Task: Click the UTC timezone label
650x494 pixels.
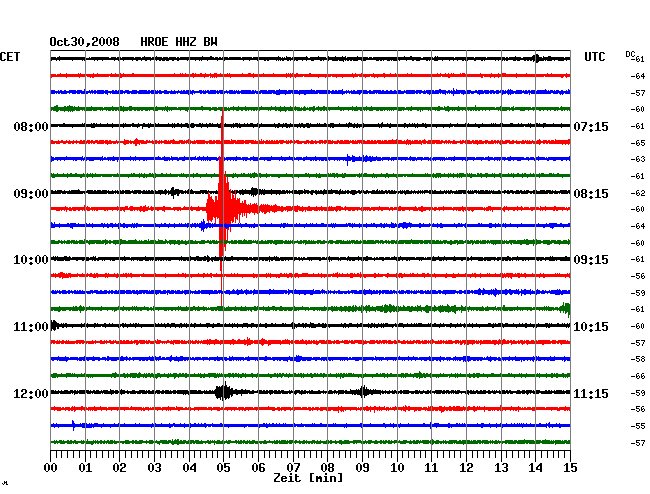Action: 594,57
